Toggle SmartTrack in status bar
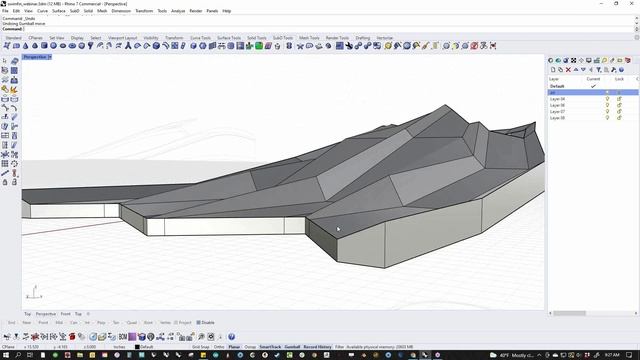The image size is (640, 360). tap(270, 347)
